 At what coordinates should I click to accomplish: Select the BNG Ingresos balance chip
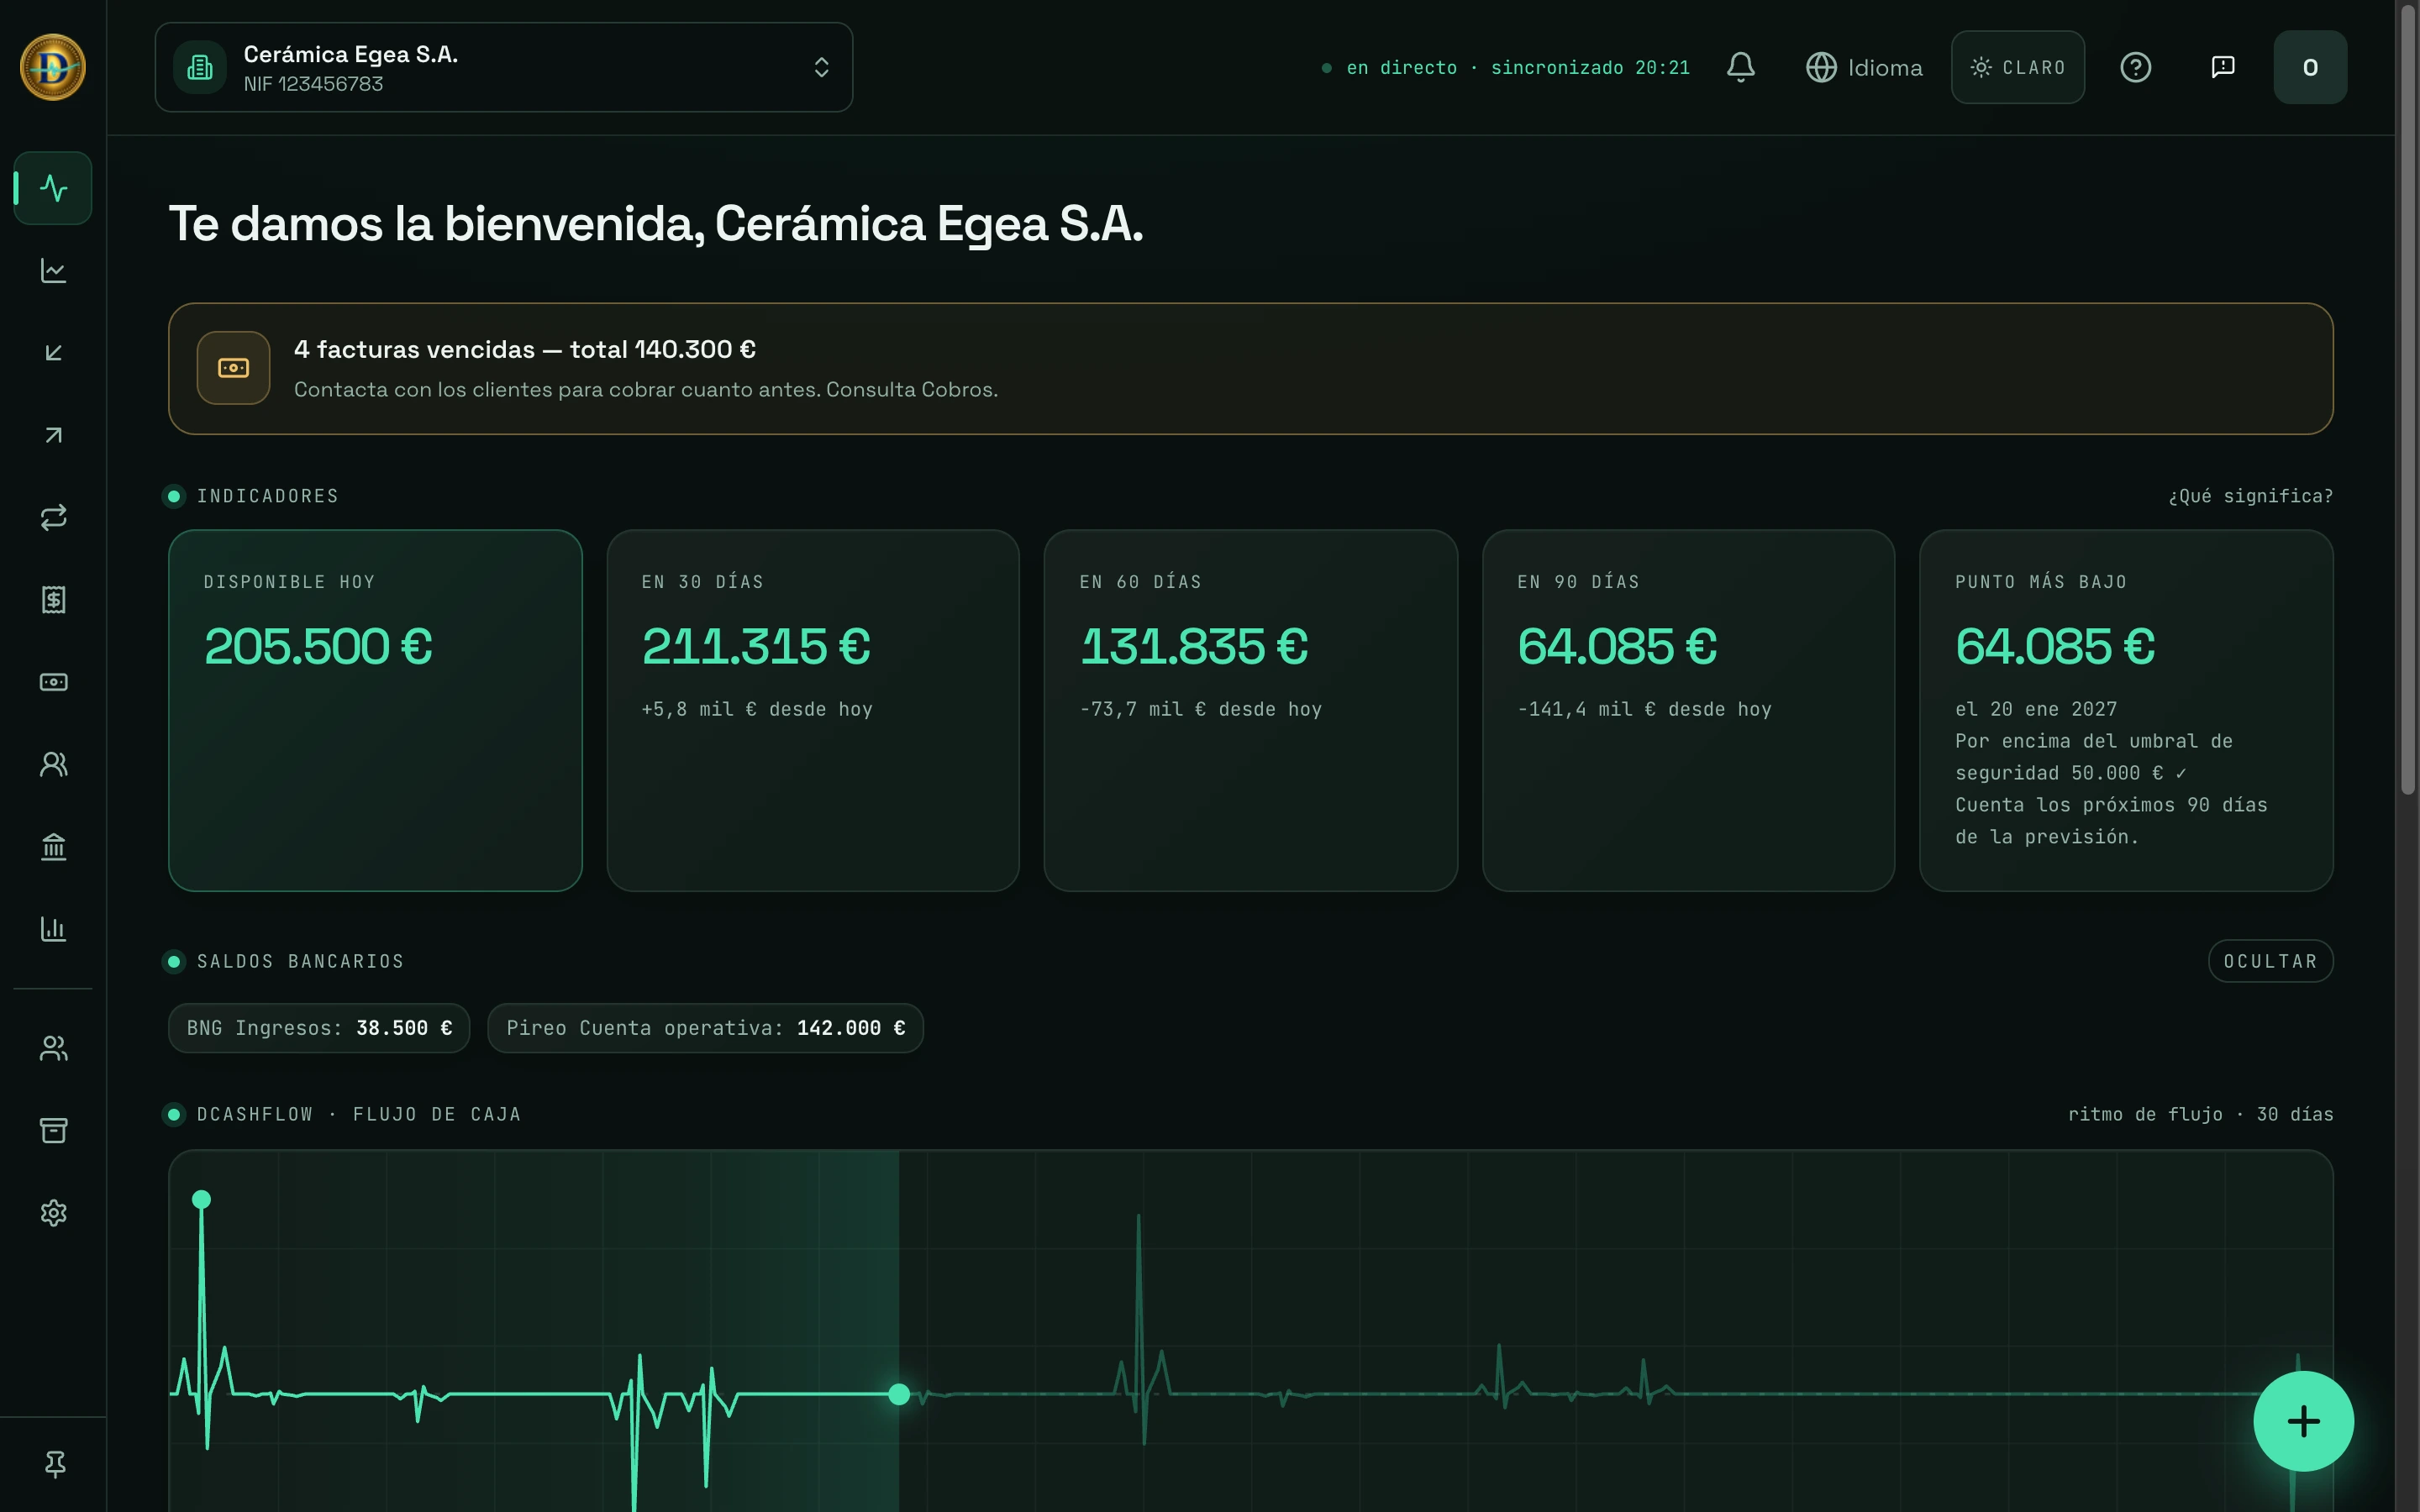click(319, 1028)
